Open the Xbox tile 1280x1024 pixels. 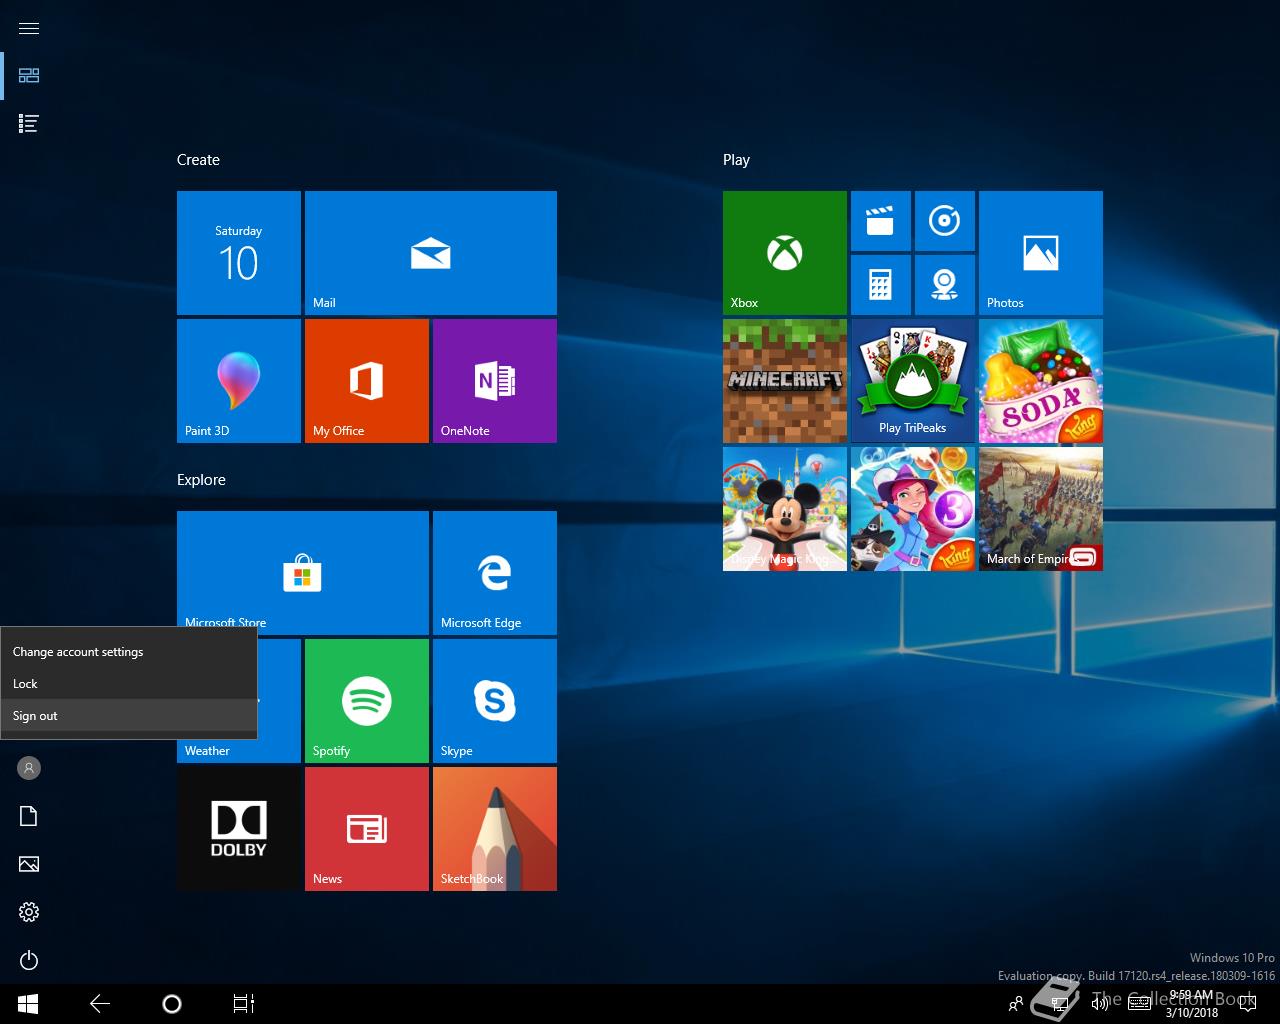click(x=785, y=253)
